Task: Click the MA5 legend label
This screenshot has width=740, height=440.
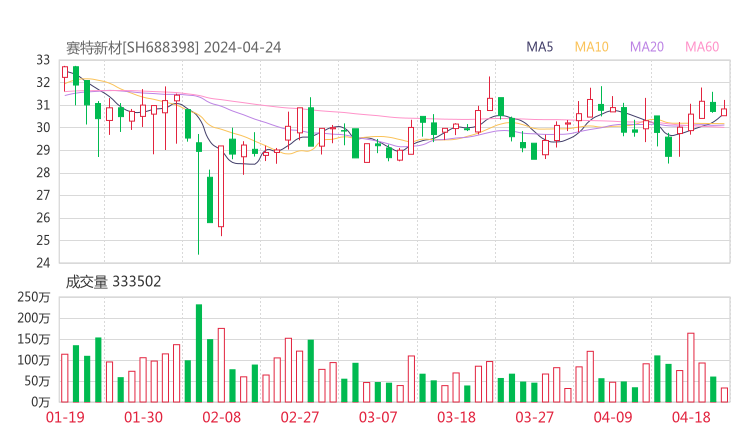Action: (x=539, y=47)
